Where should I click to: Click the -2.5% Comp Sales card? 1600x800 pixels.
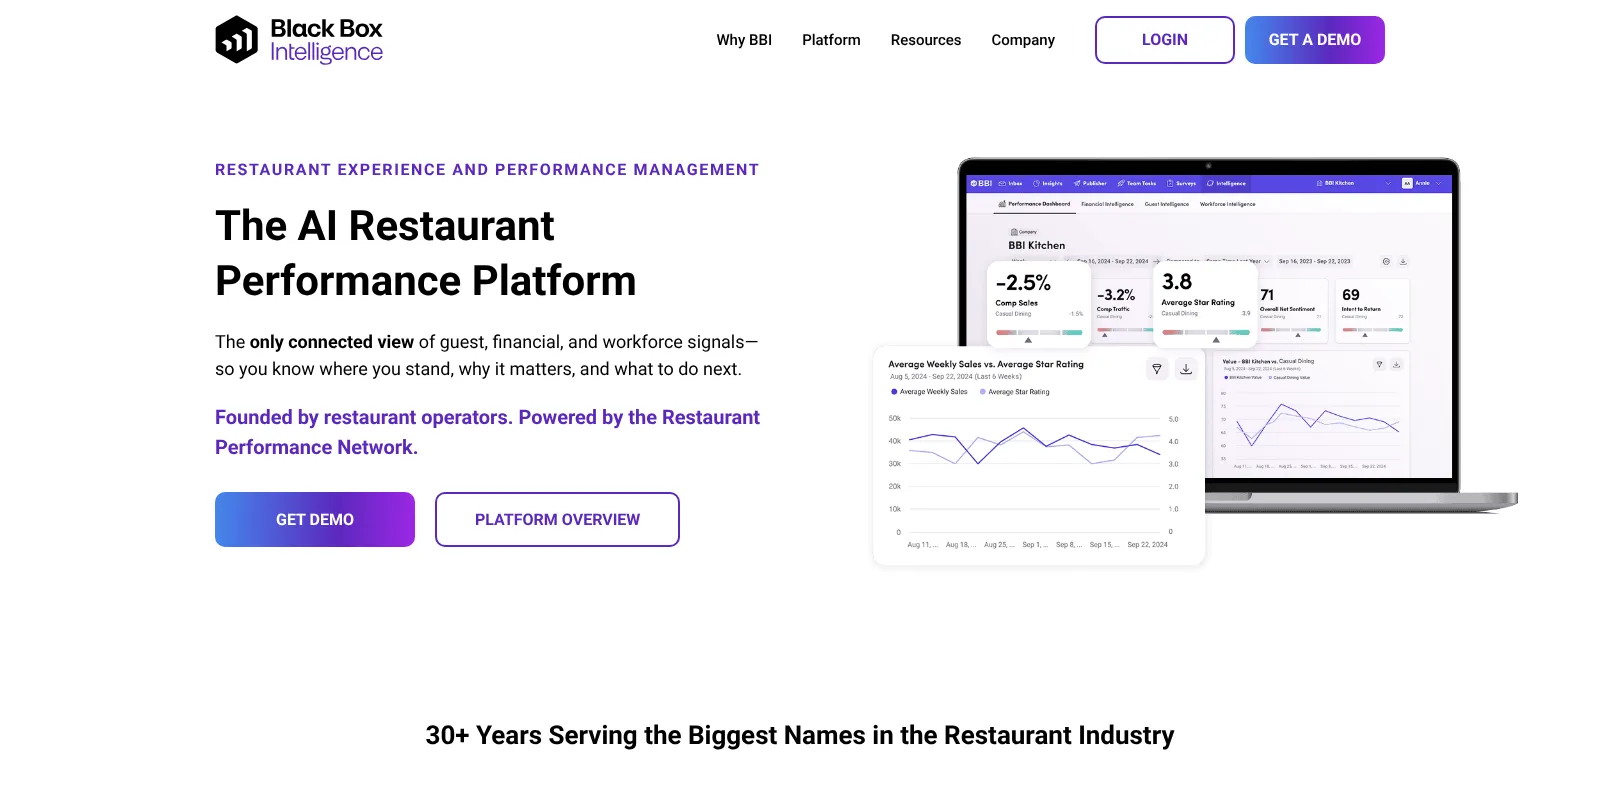click(1039, 304)
